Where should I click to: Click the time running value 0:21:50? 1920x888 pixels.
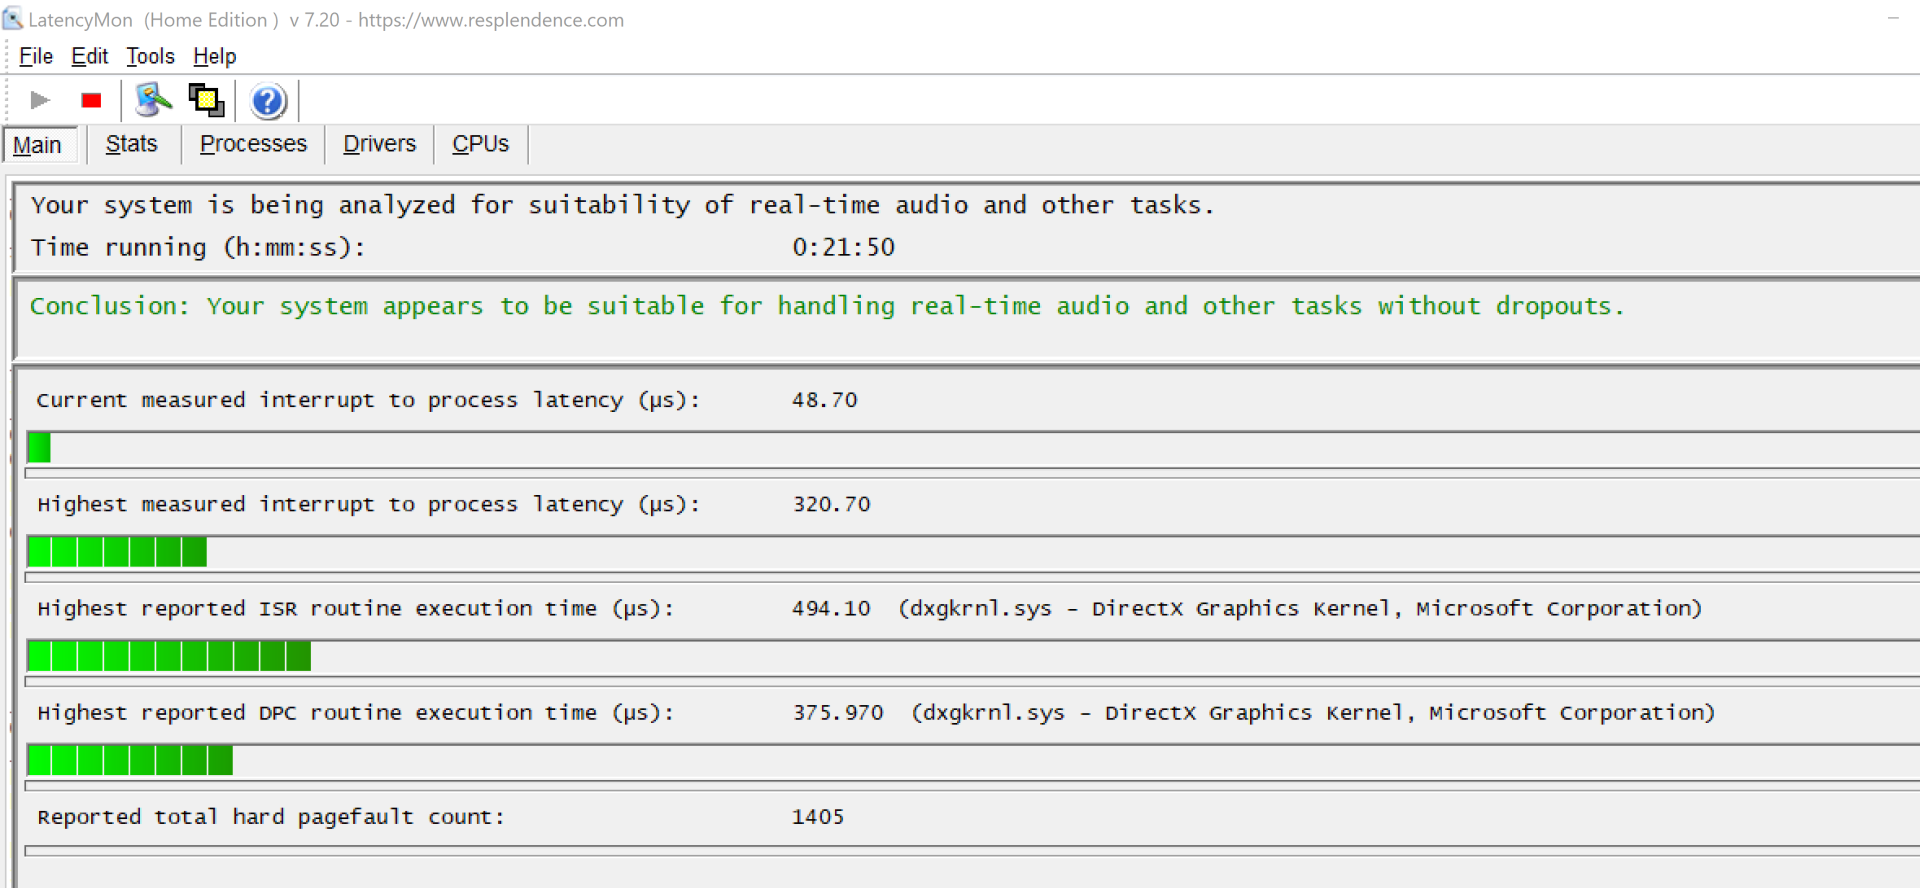(x=843, y=247)
